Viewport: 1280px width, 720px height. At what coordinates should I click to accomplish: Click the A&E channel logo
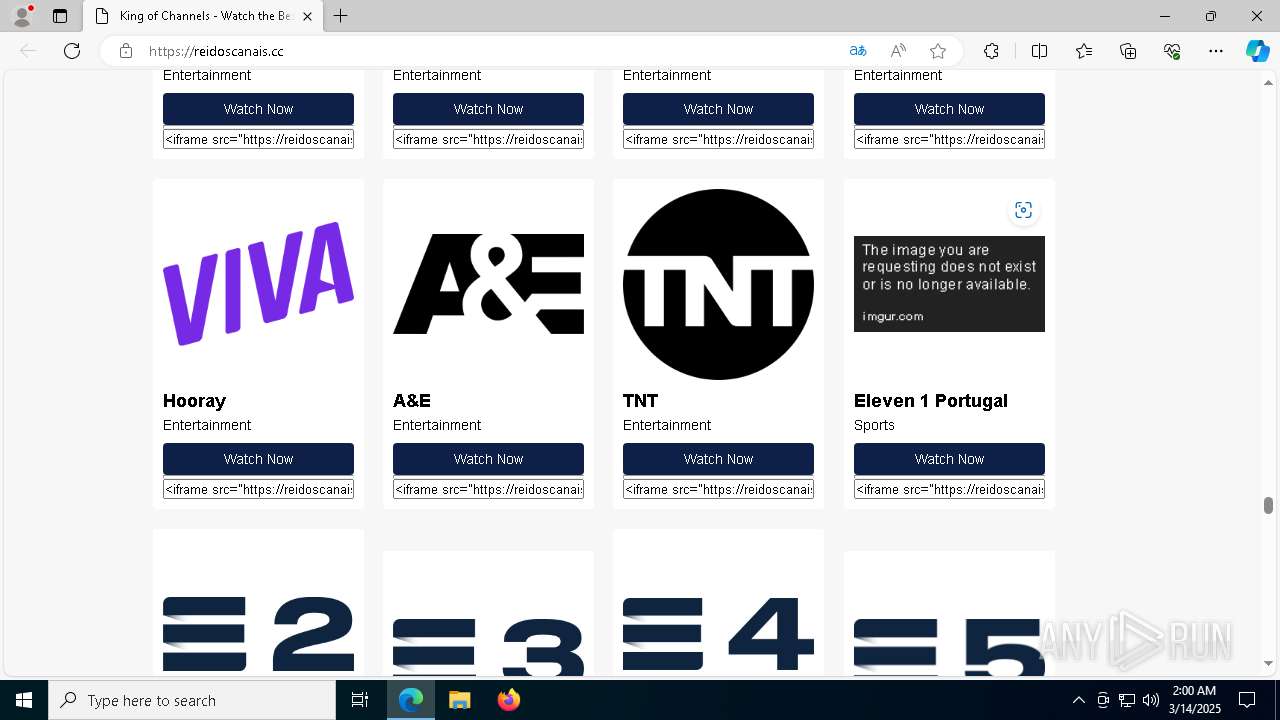coord(488,284)
